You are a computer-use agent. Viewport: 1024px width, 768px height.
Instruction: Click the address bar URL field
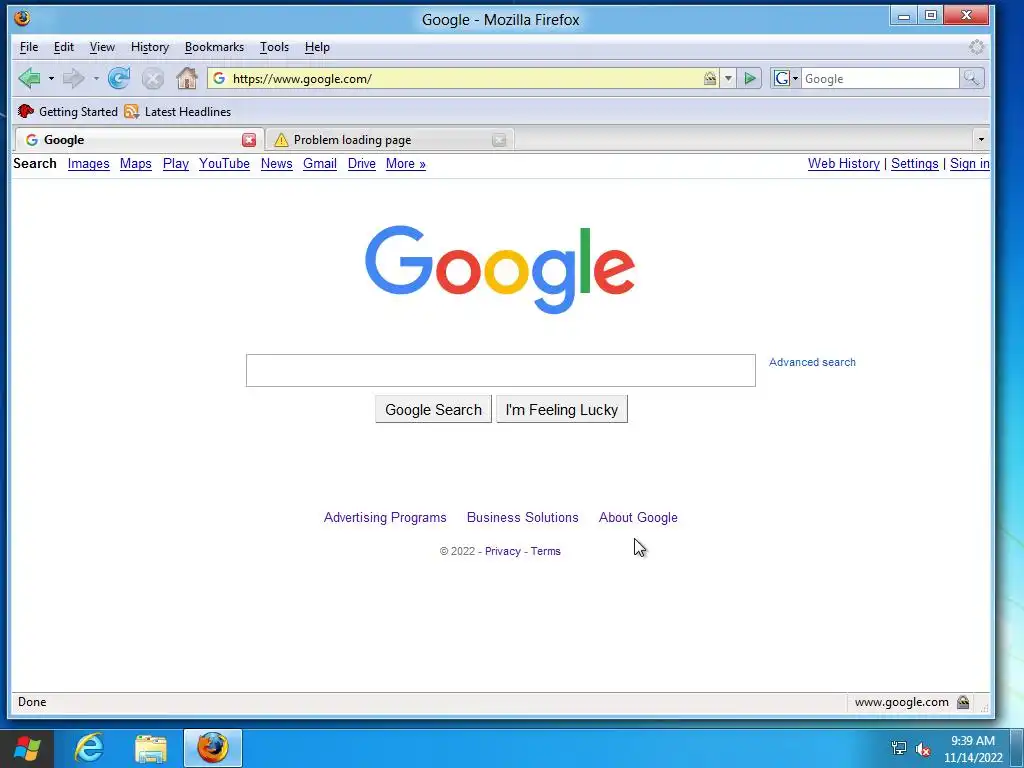coord(464,78)
